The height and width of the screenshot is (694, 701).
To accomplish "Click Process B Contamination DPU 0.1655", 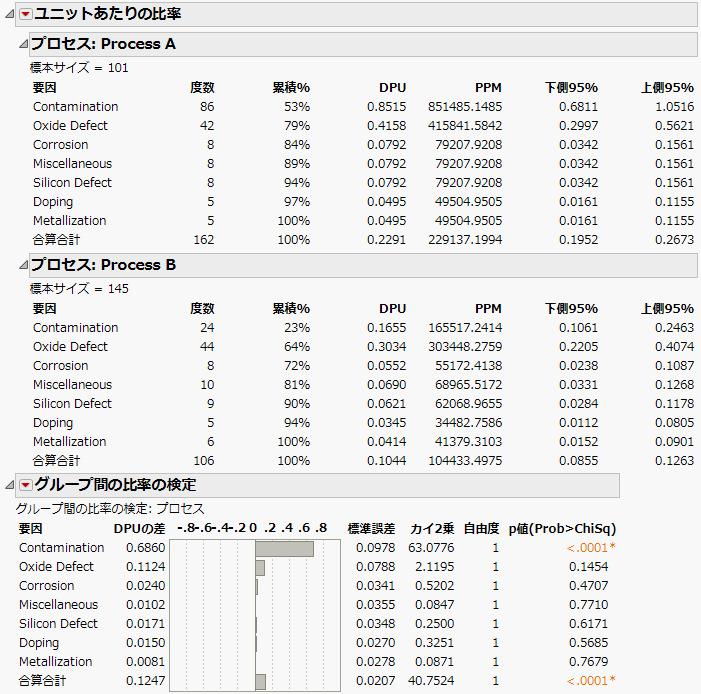I will (x=386, y=327).
